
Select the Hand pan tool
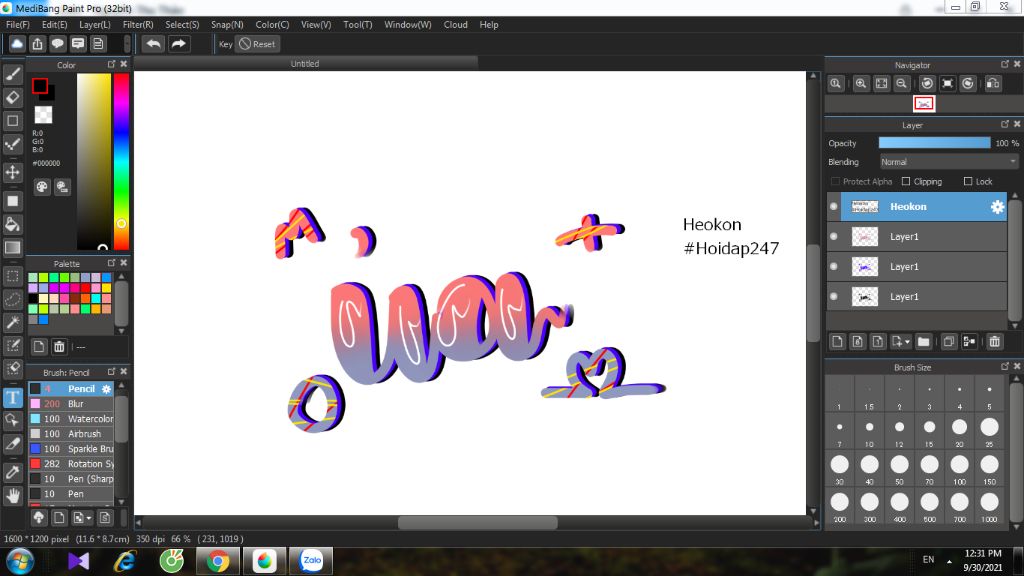point(12,496)
